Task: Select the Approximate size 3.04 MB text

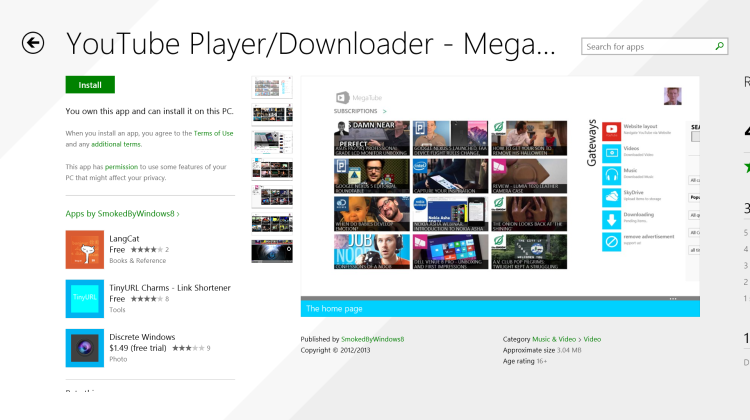Action: click(x=542, y=350)
